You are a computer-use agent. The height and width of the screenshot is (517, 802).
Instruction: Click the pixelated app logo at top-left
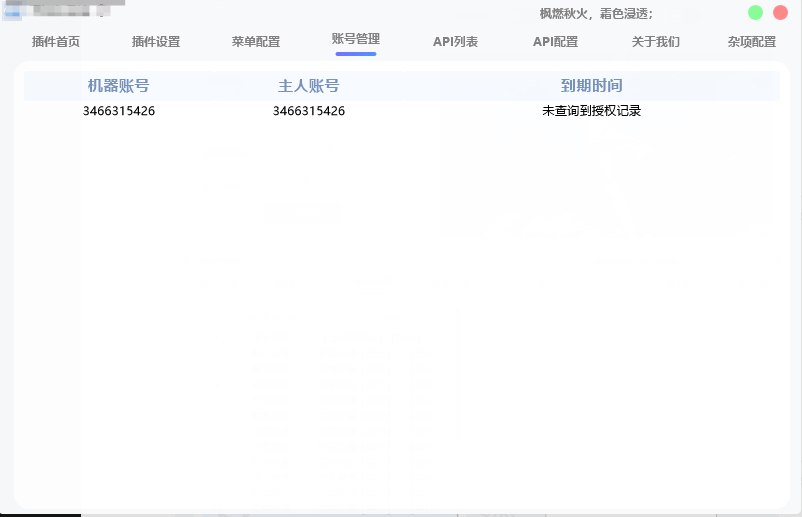point(12,11)
